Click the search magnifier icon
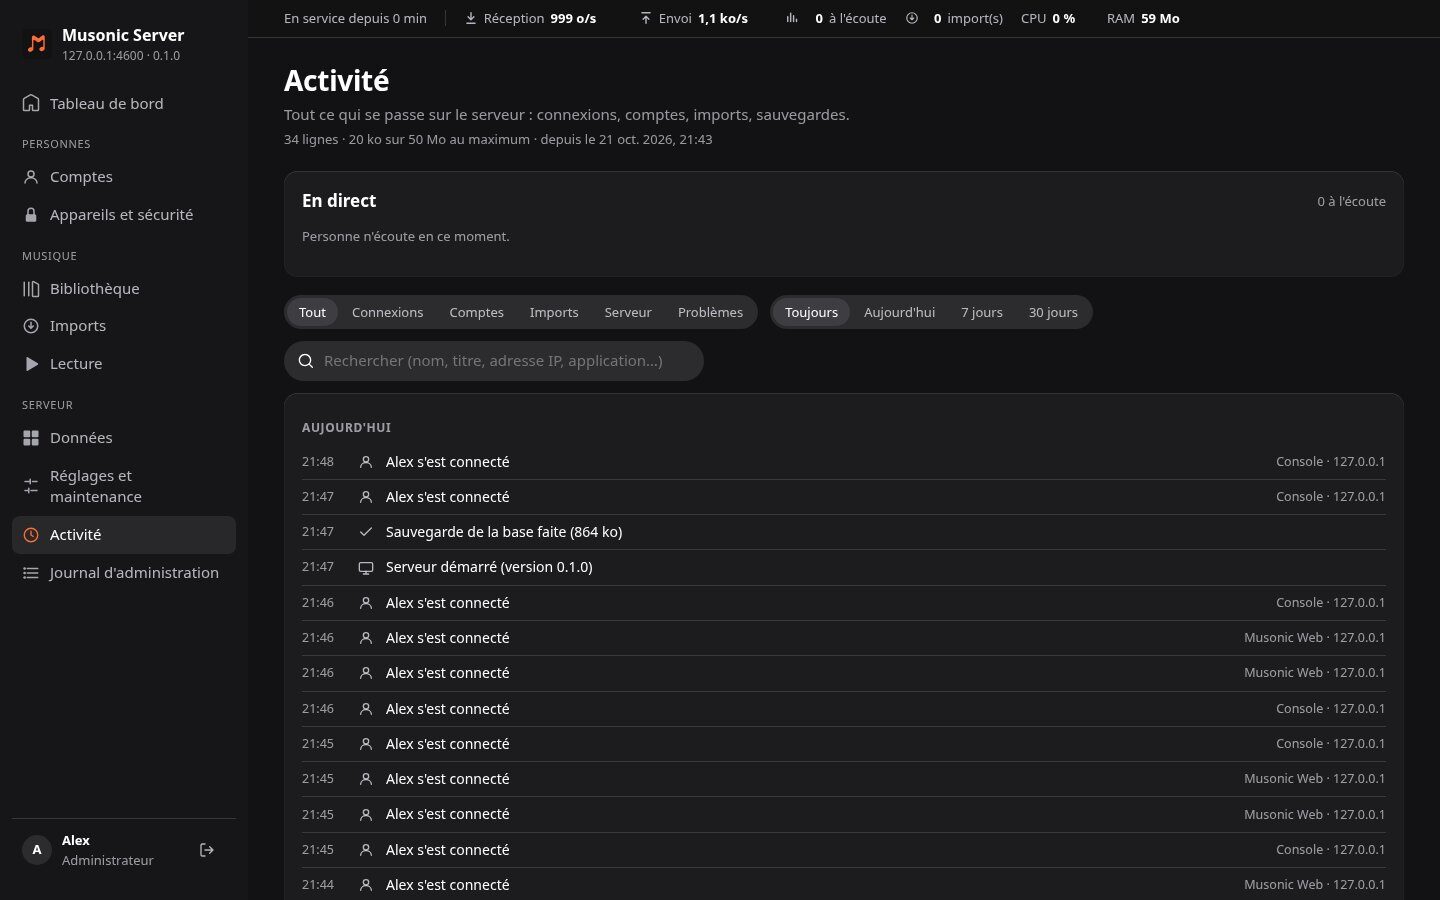 point(306,361)
